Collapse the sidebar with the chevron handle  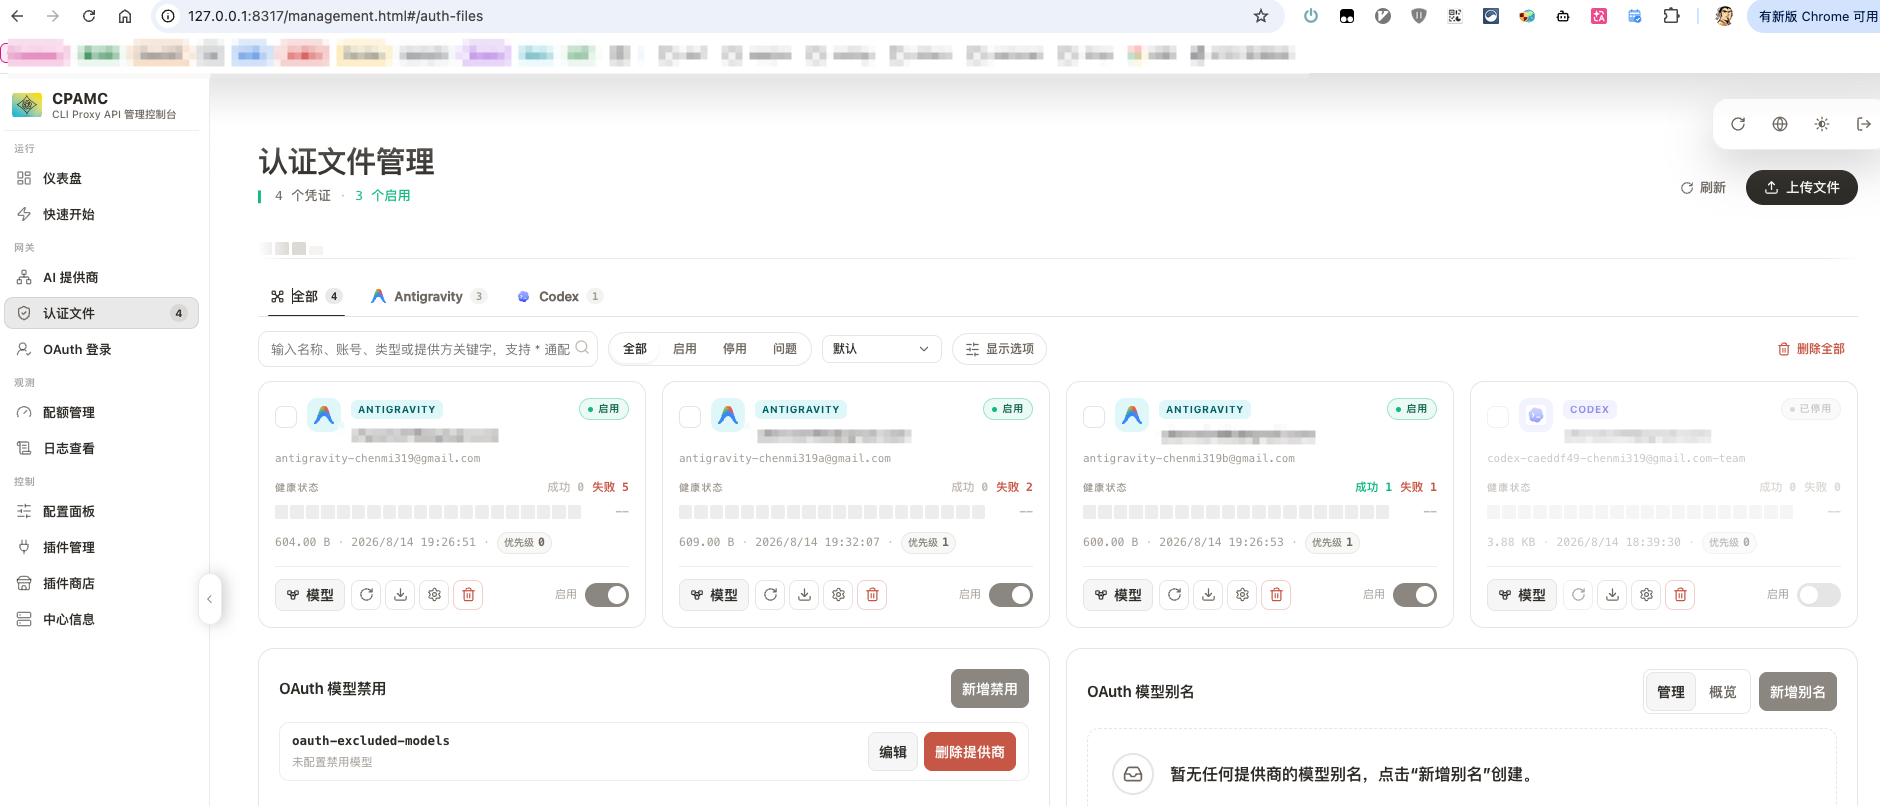pyautogui.click(x=209, y=599)
